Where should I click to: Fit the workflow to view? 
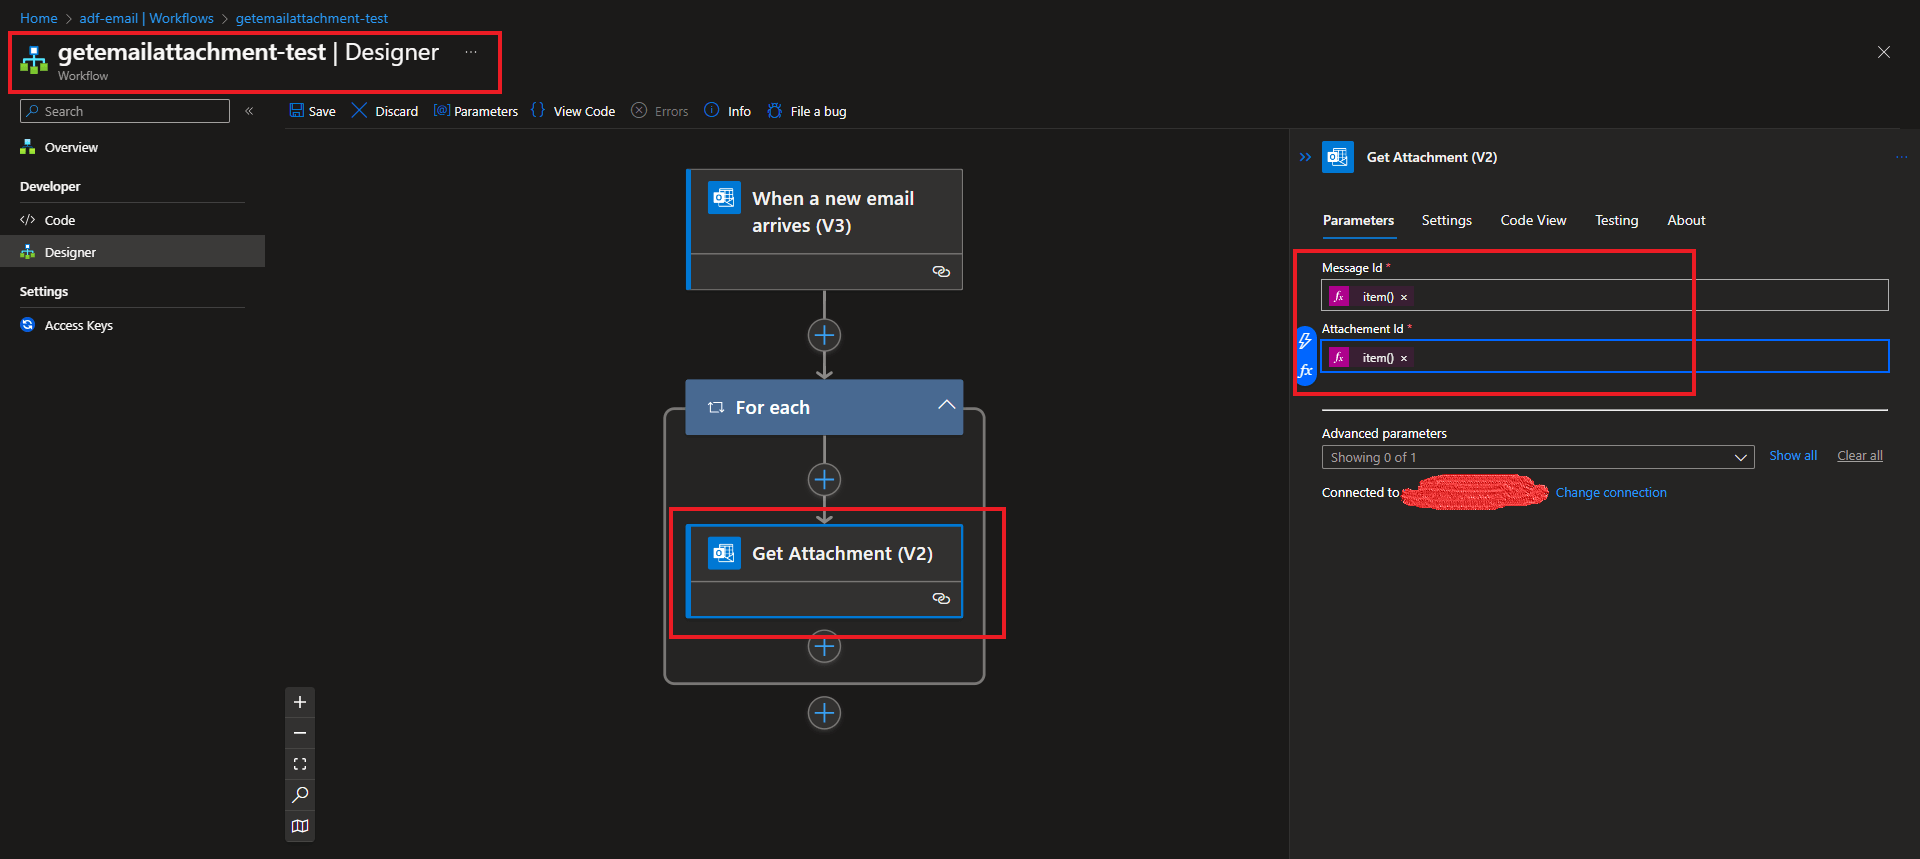(x=300, y=764)
